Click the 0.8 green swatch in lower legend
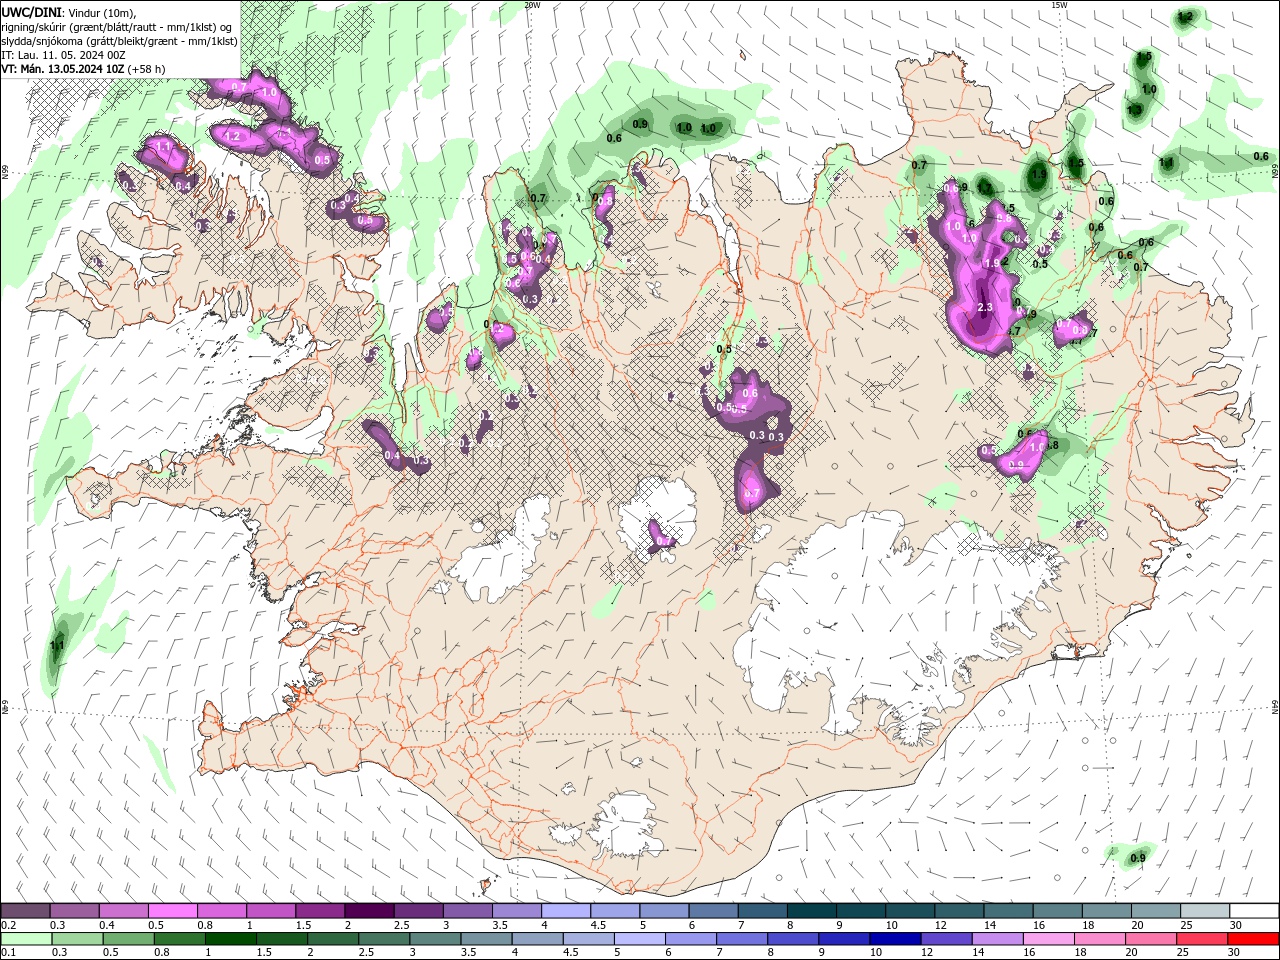 pyautogui.click(x=179, y=938)
